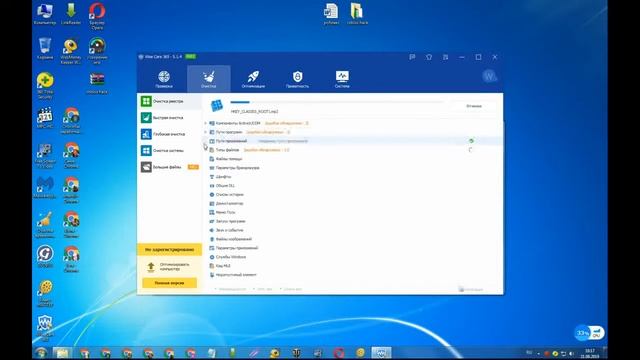The width and height of the screenshot is (640, 360).
Task: Open the Оптимизация rocket tab
Action: pyautogui.click(x=253, y=79)
